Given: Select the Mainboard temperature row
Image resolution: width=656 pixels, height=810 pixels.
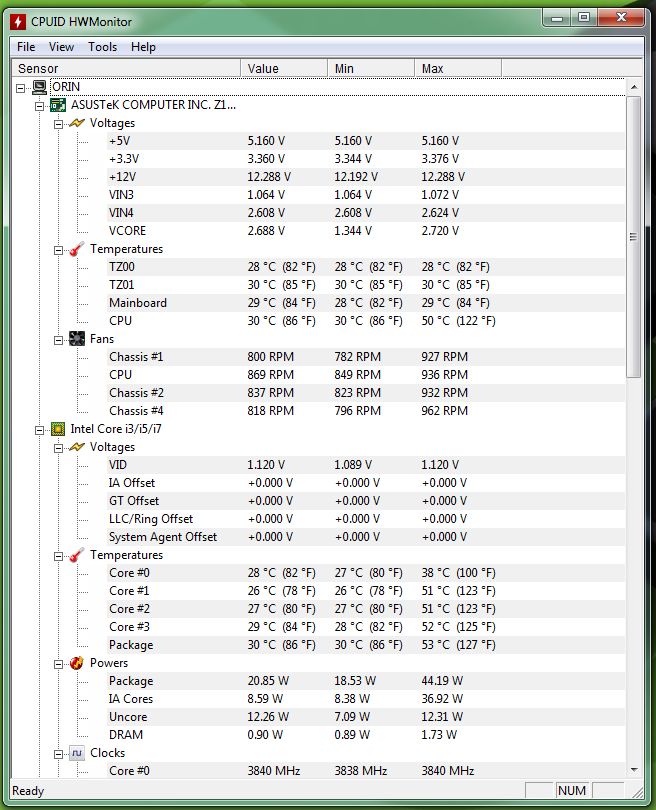Looking at the screenshot, I should pyautogui.click(x=366, y=303).
